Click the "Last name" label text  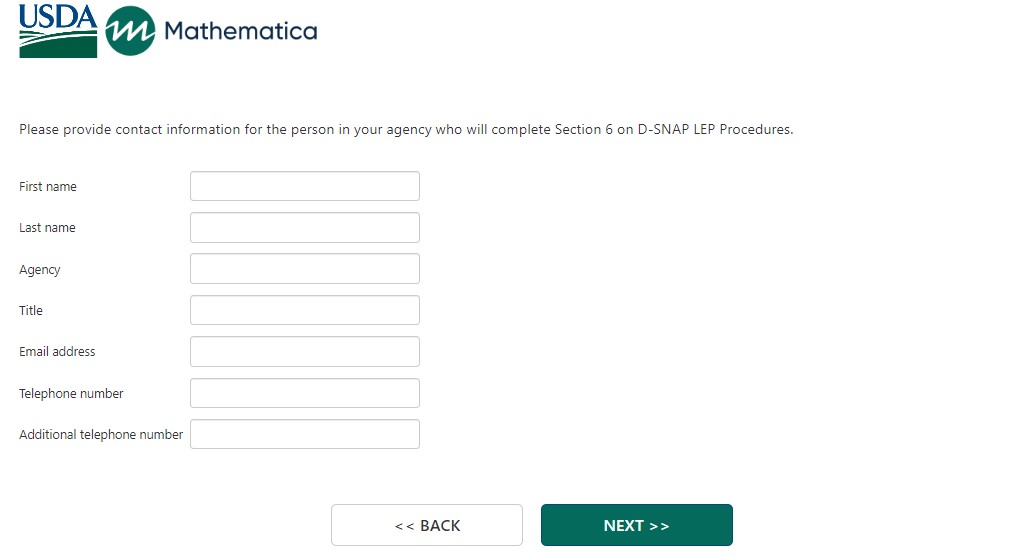47,228
